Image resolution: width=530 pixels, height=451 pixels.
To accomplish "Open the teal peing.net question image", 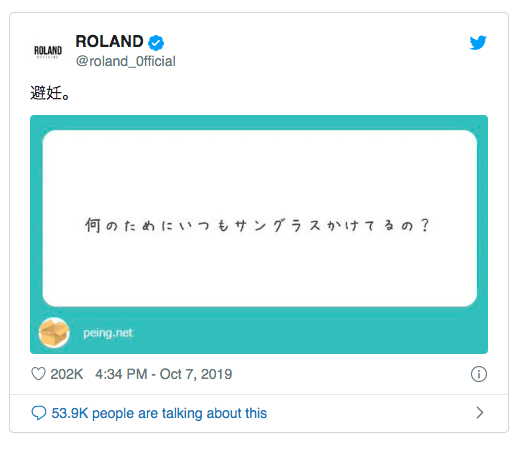I will coord(259,235).
